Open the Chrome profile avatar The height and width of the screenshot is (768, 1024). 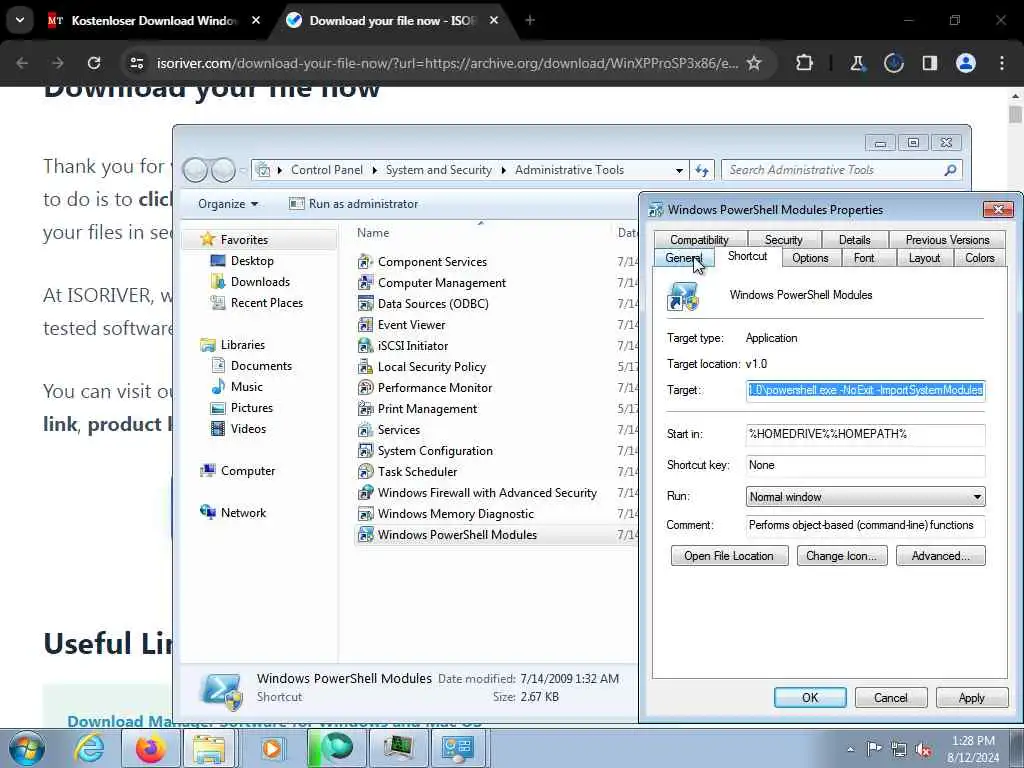(x=966, y=63)
